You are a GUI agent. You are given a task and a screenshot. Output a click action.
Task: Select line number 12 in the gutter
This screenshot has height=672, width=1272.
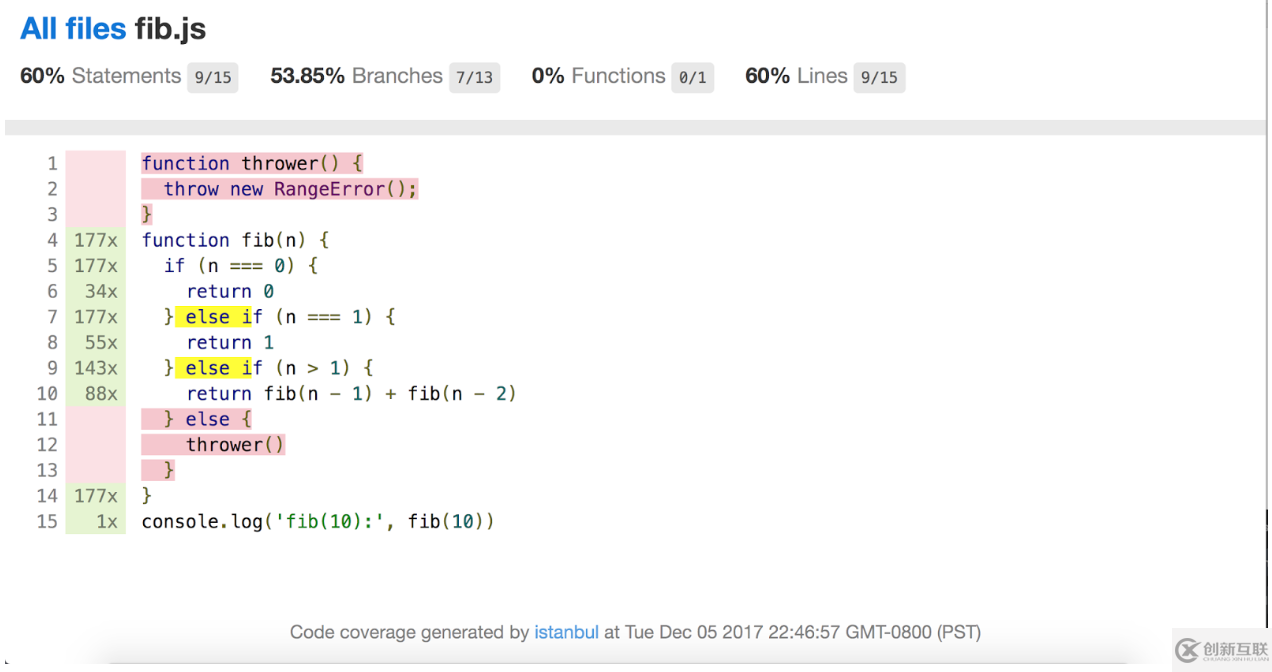click(x=47, y=445)
